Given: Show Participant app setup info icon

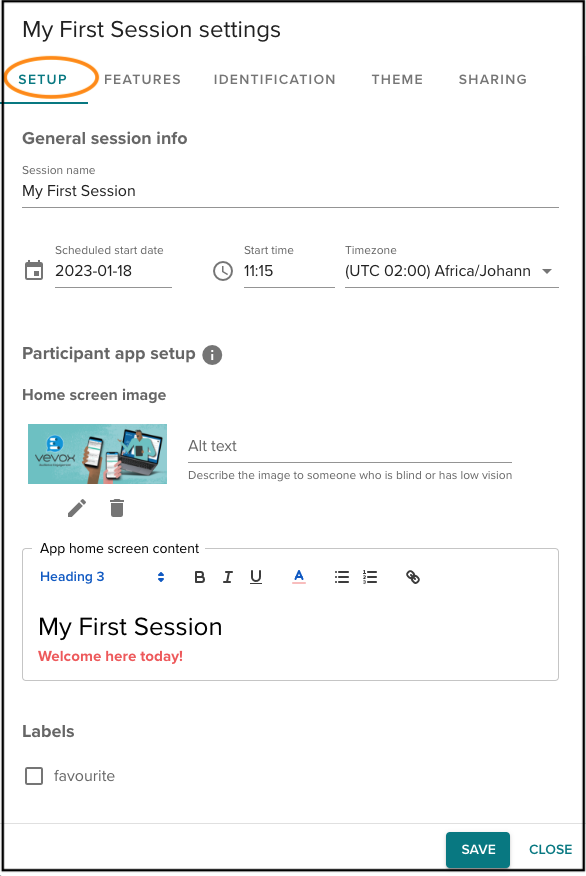Looking at the screenshot, I should (212, 355).
